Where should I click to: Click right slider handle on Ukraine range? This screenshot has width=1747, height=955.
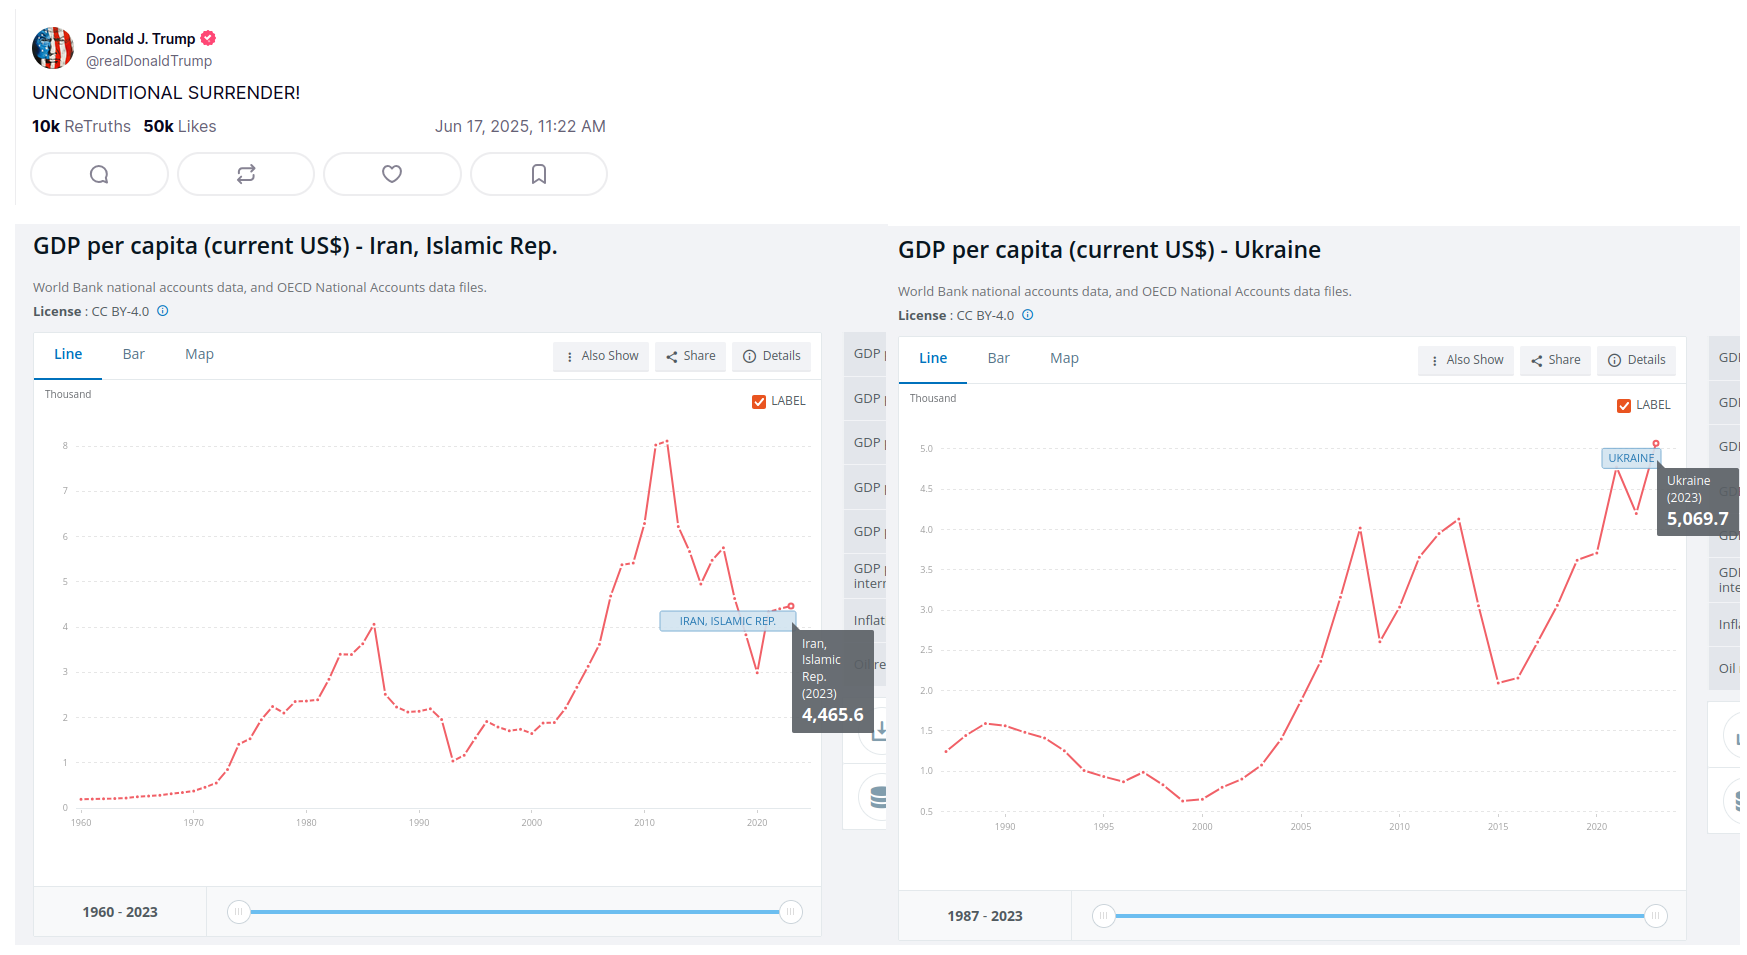pos(1656,916)
